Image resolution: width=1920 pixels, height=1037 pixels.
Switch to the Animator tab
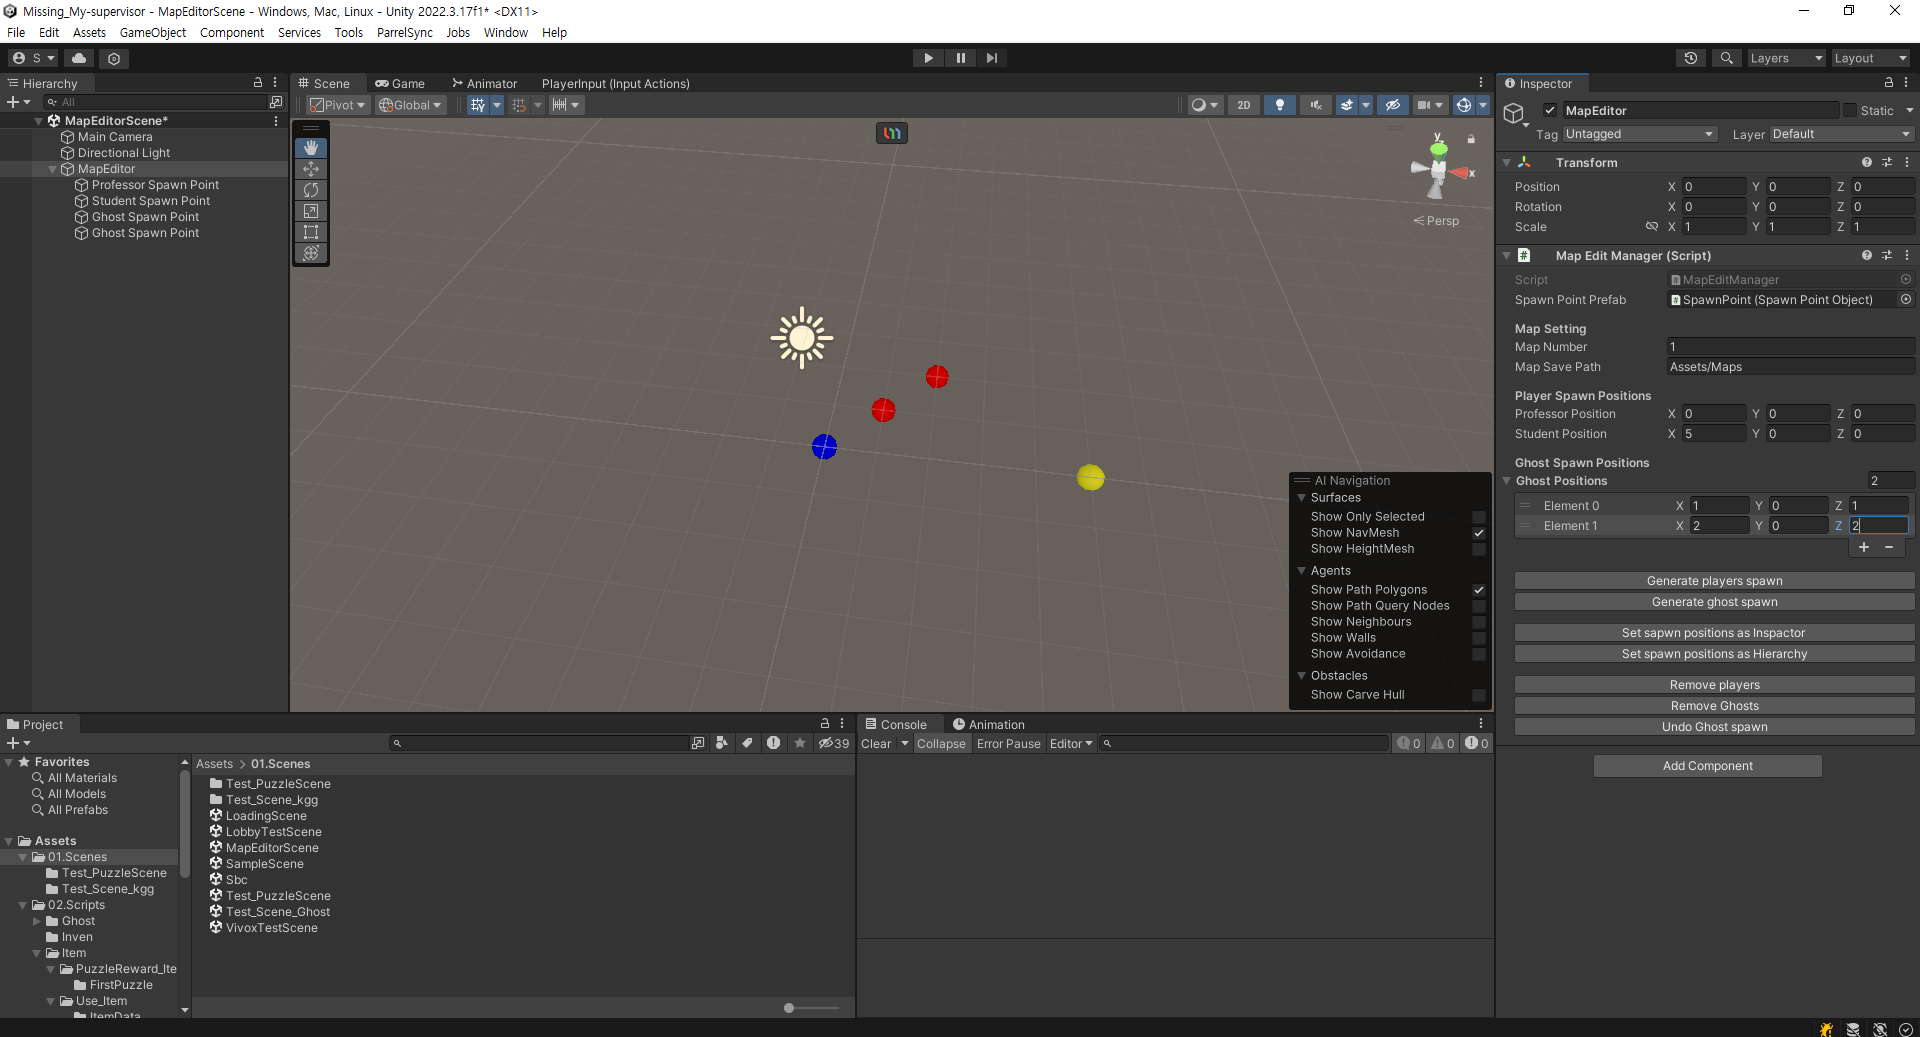tap(485, 83)
